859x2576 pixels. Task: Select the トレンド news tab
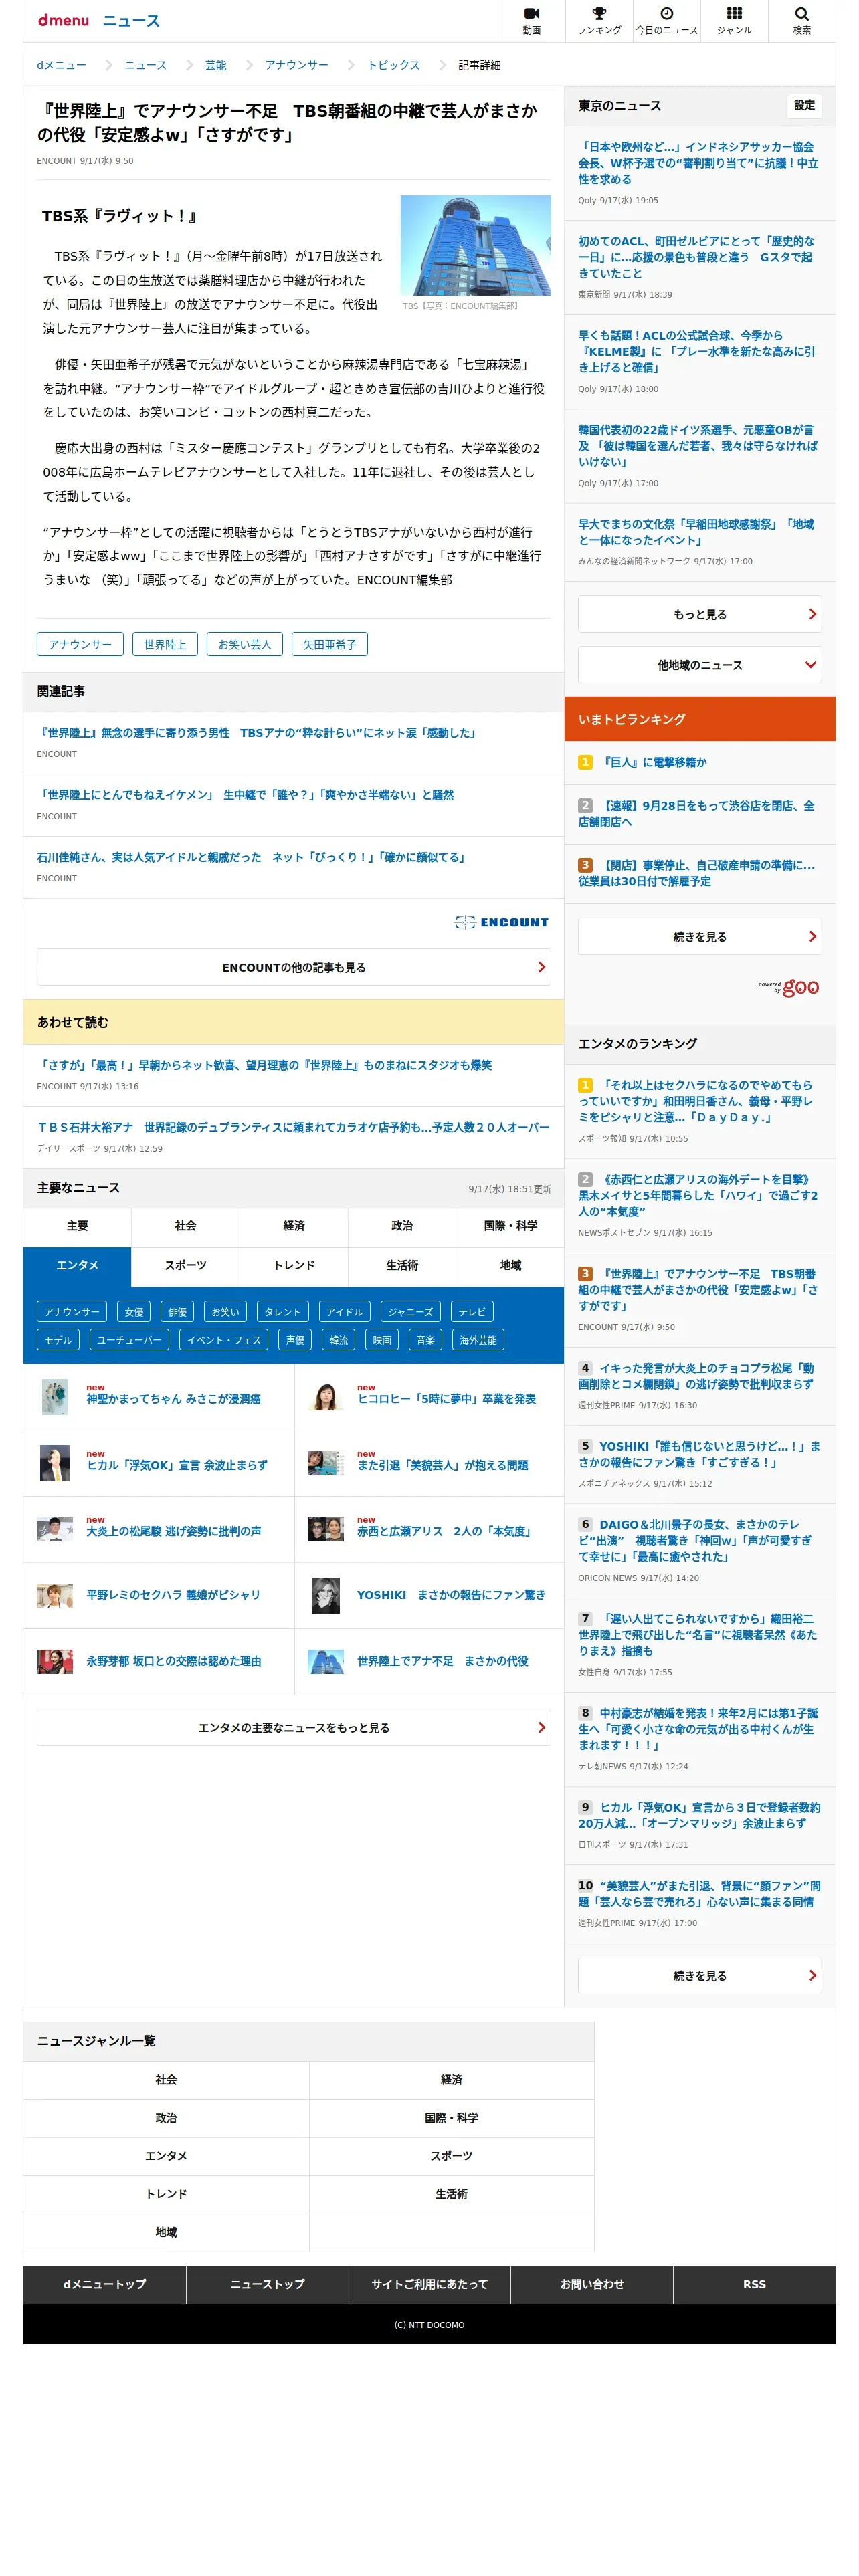[x=294, y=1266]
